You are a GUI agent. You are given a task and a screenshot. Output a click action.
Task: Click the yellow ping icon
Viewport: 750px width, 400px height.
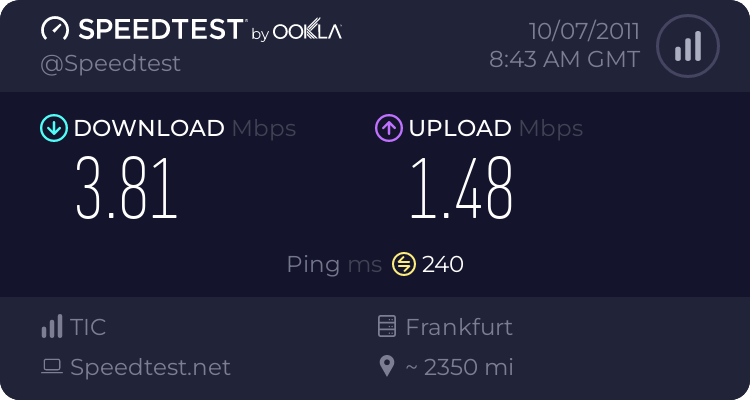[404, 264]
